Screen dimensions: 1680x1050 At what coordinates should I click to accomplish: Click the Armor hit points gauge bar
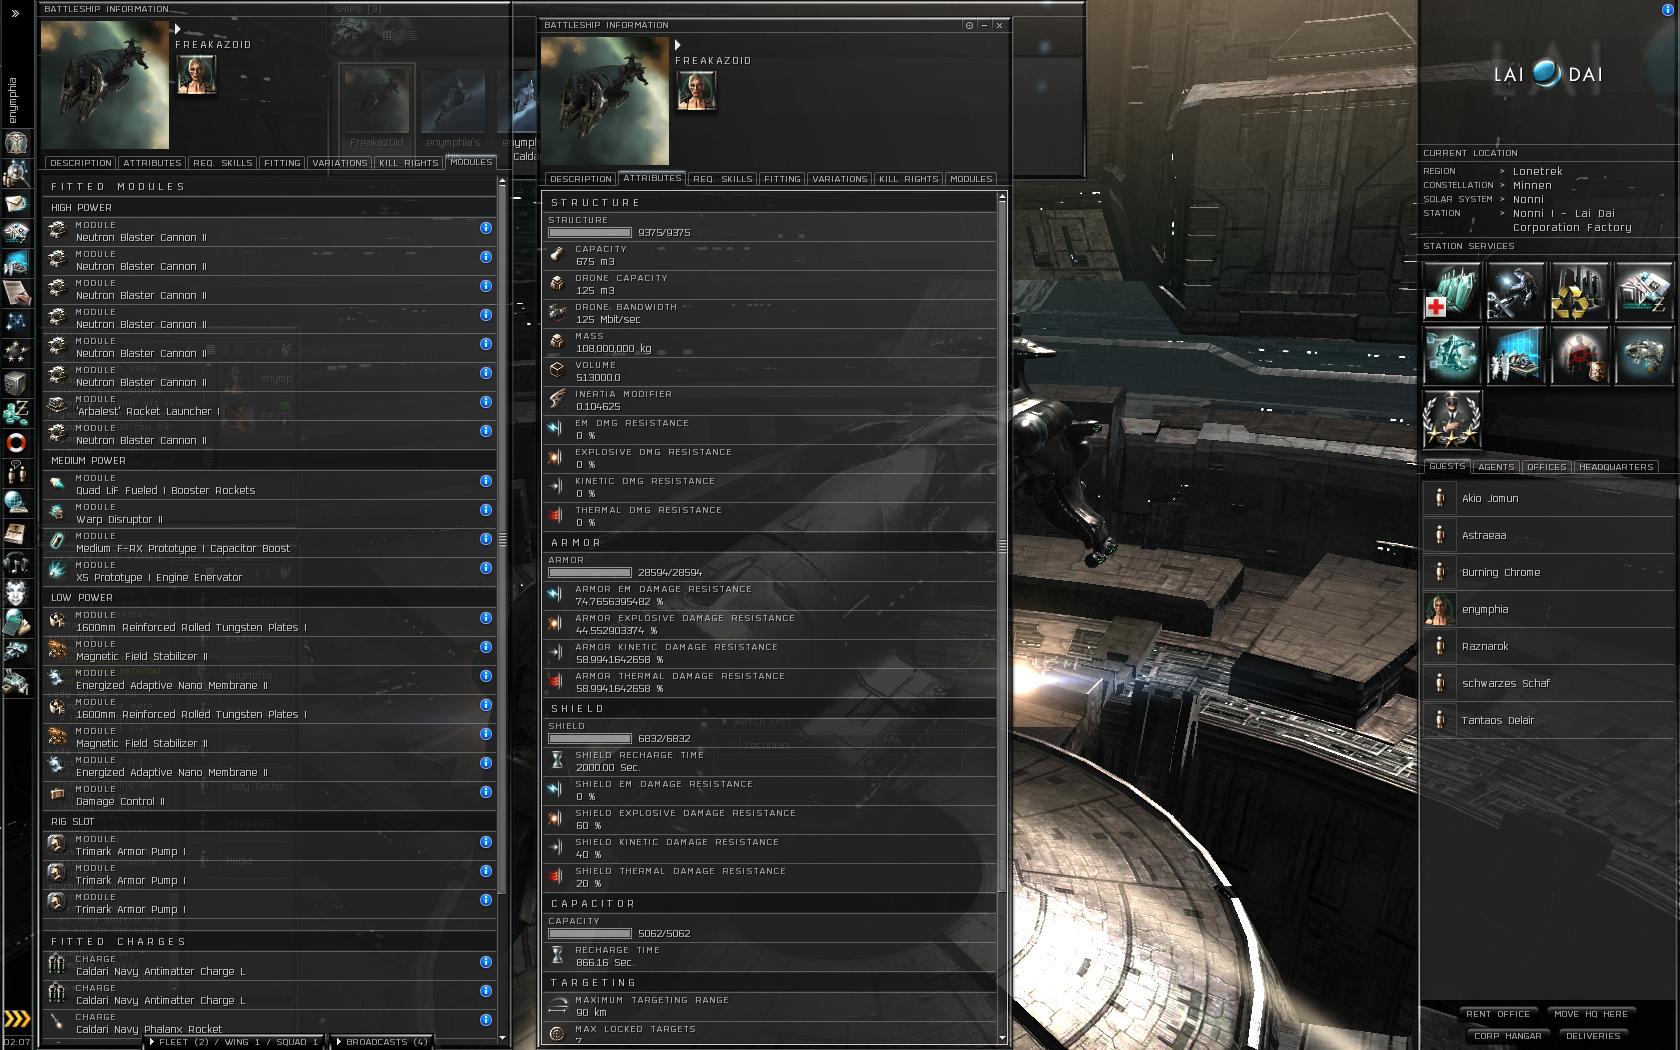(589, 573)
